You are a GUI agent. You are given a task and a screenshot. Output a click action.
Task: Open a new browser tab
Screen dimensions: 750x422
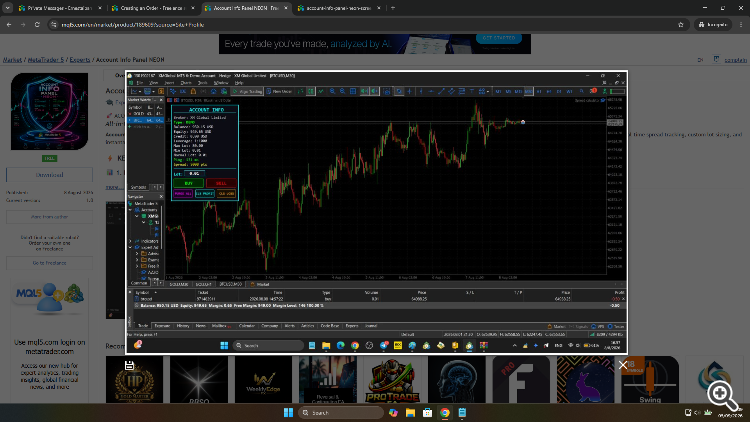click(393, 8)
